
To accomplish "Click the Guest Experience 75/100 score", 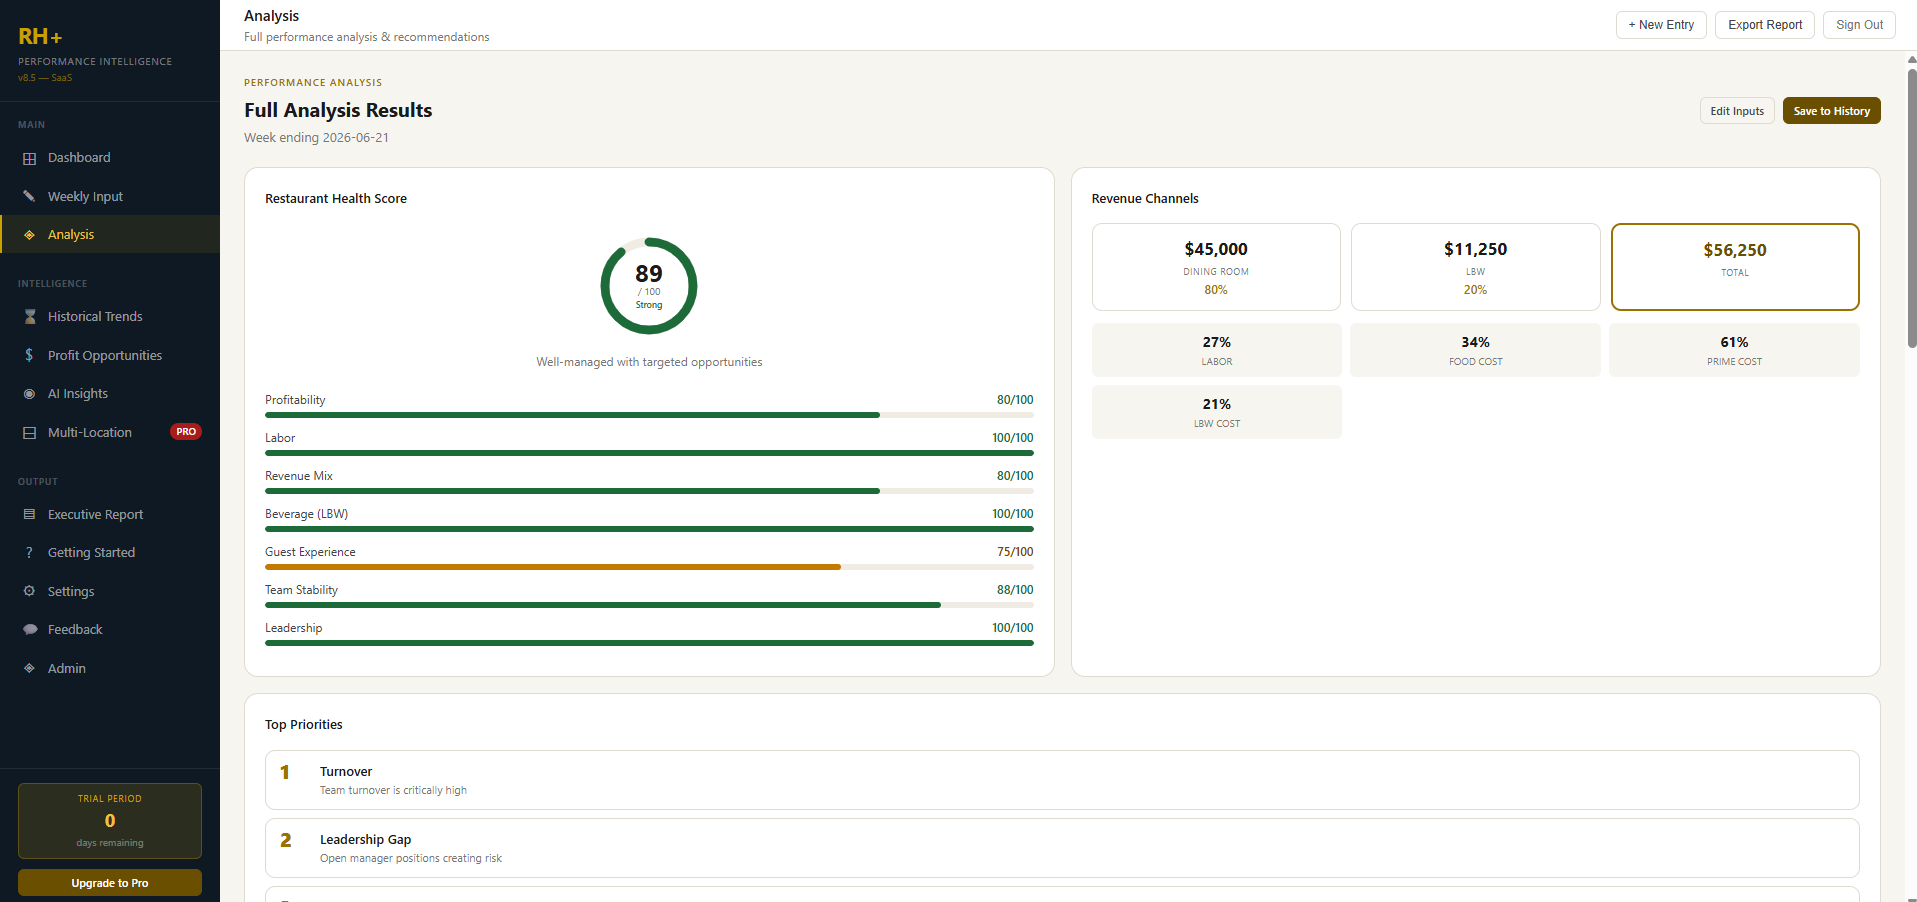I will tap(1015, 552).
